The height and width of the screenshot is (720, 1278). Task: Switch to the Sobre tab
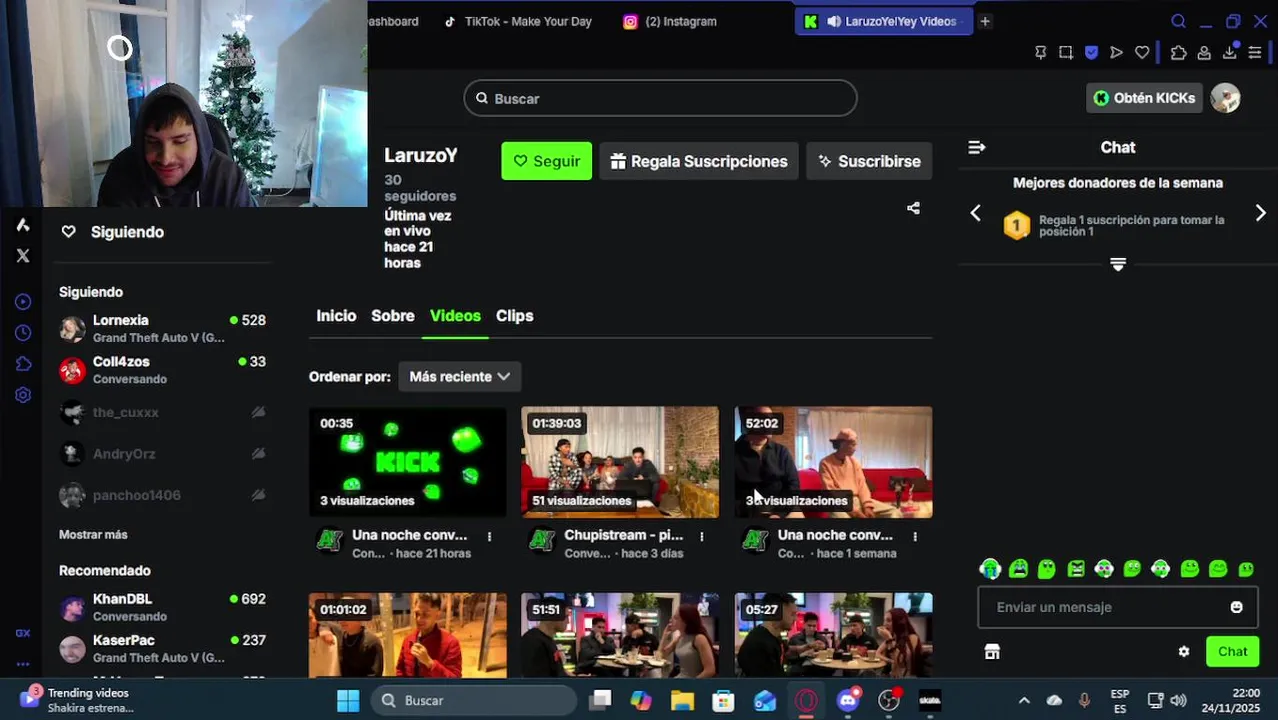pyautogui.click(x=392, y=316)
